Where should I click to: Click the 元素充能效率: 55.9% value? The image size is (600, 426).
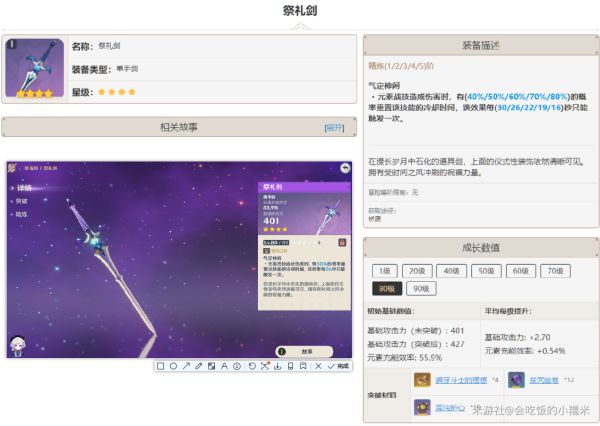(x=404, y=357)
